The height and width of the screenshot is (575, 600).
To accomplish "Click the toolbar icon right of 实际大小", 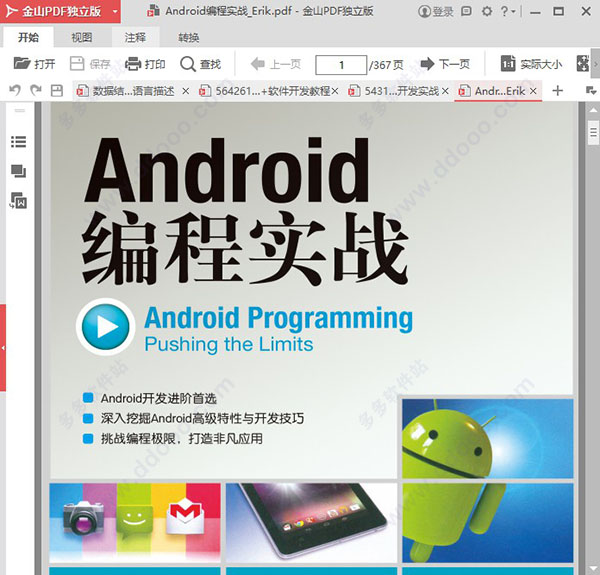I will coord(582,64).
